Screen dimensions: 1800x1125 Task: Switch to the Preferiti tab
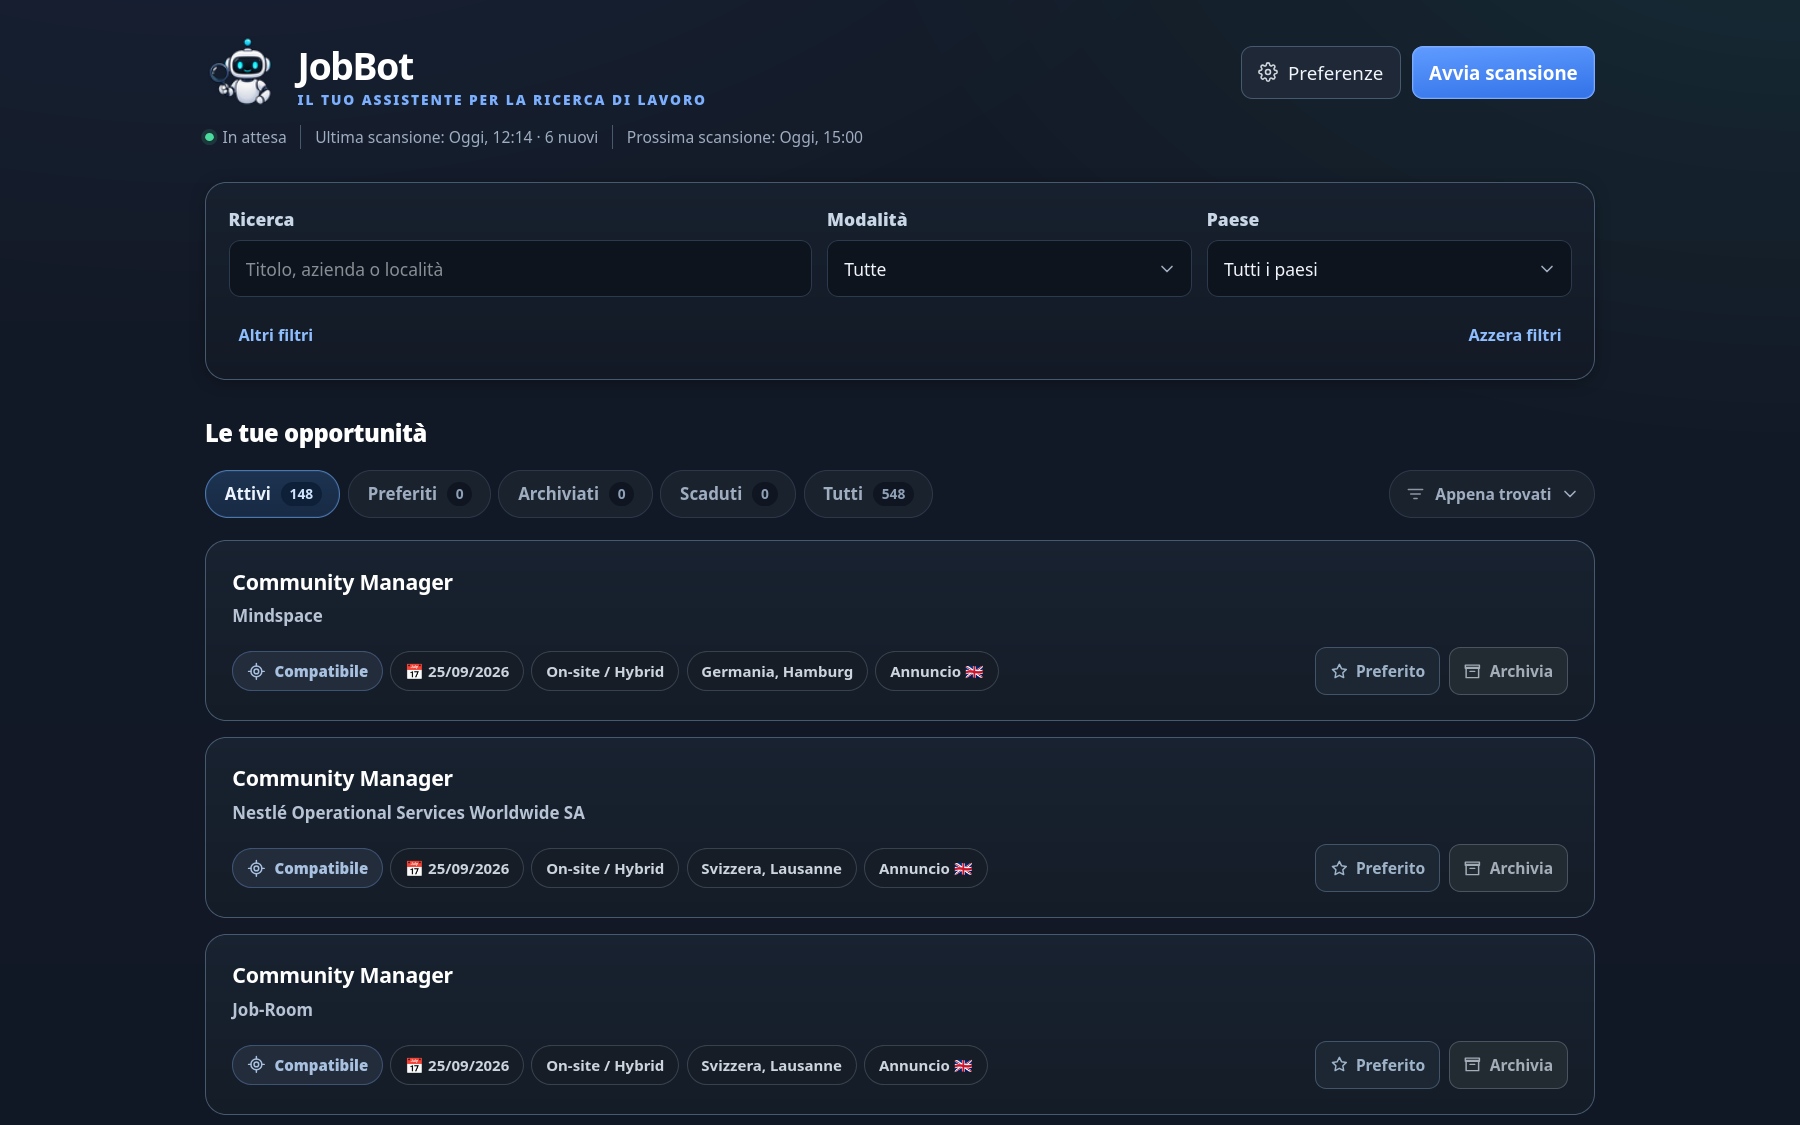tap(419, 494)
